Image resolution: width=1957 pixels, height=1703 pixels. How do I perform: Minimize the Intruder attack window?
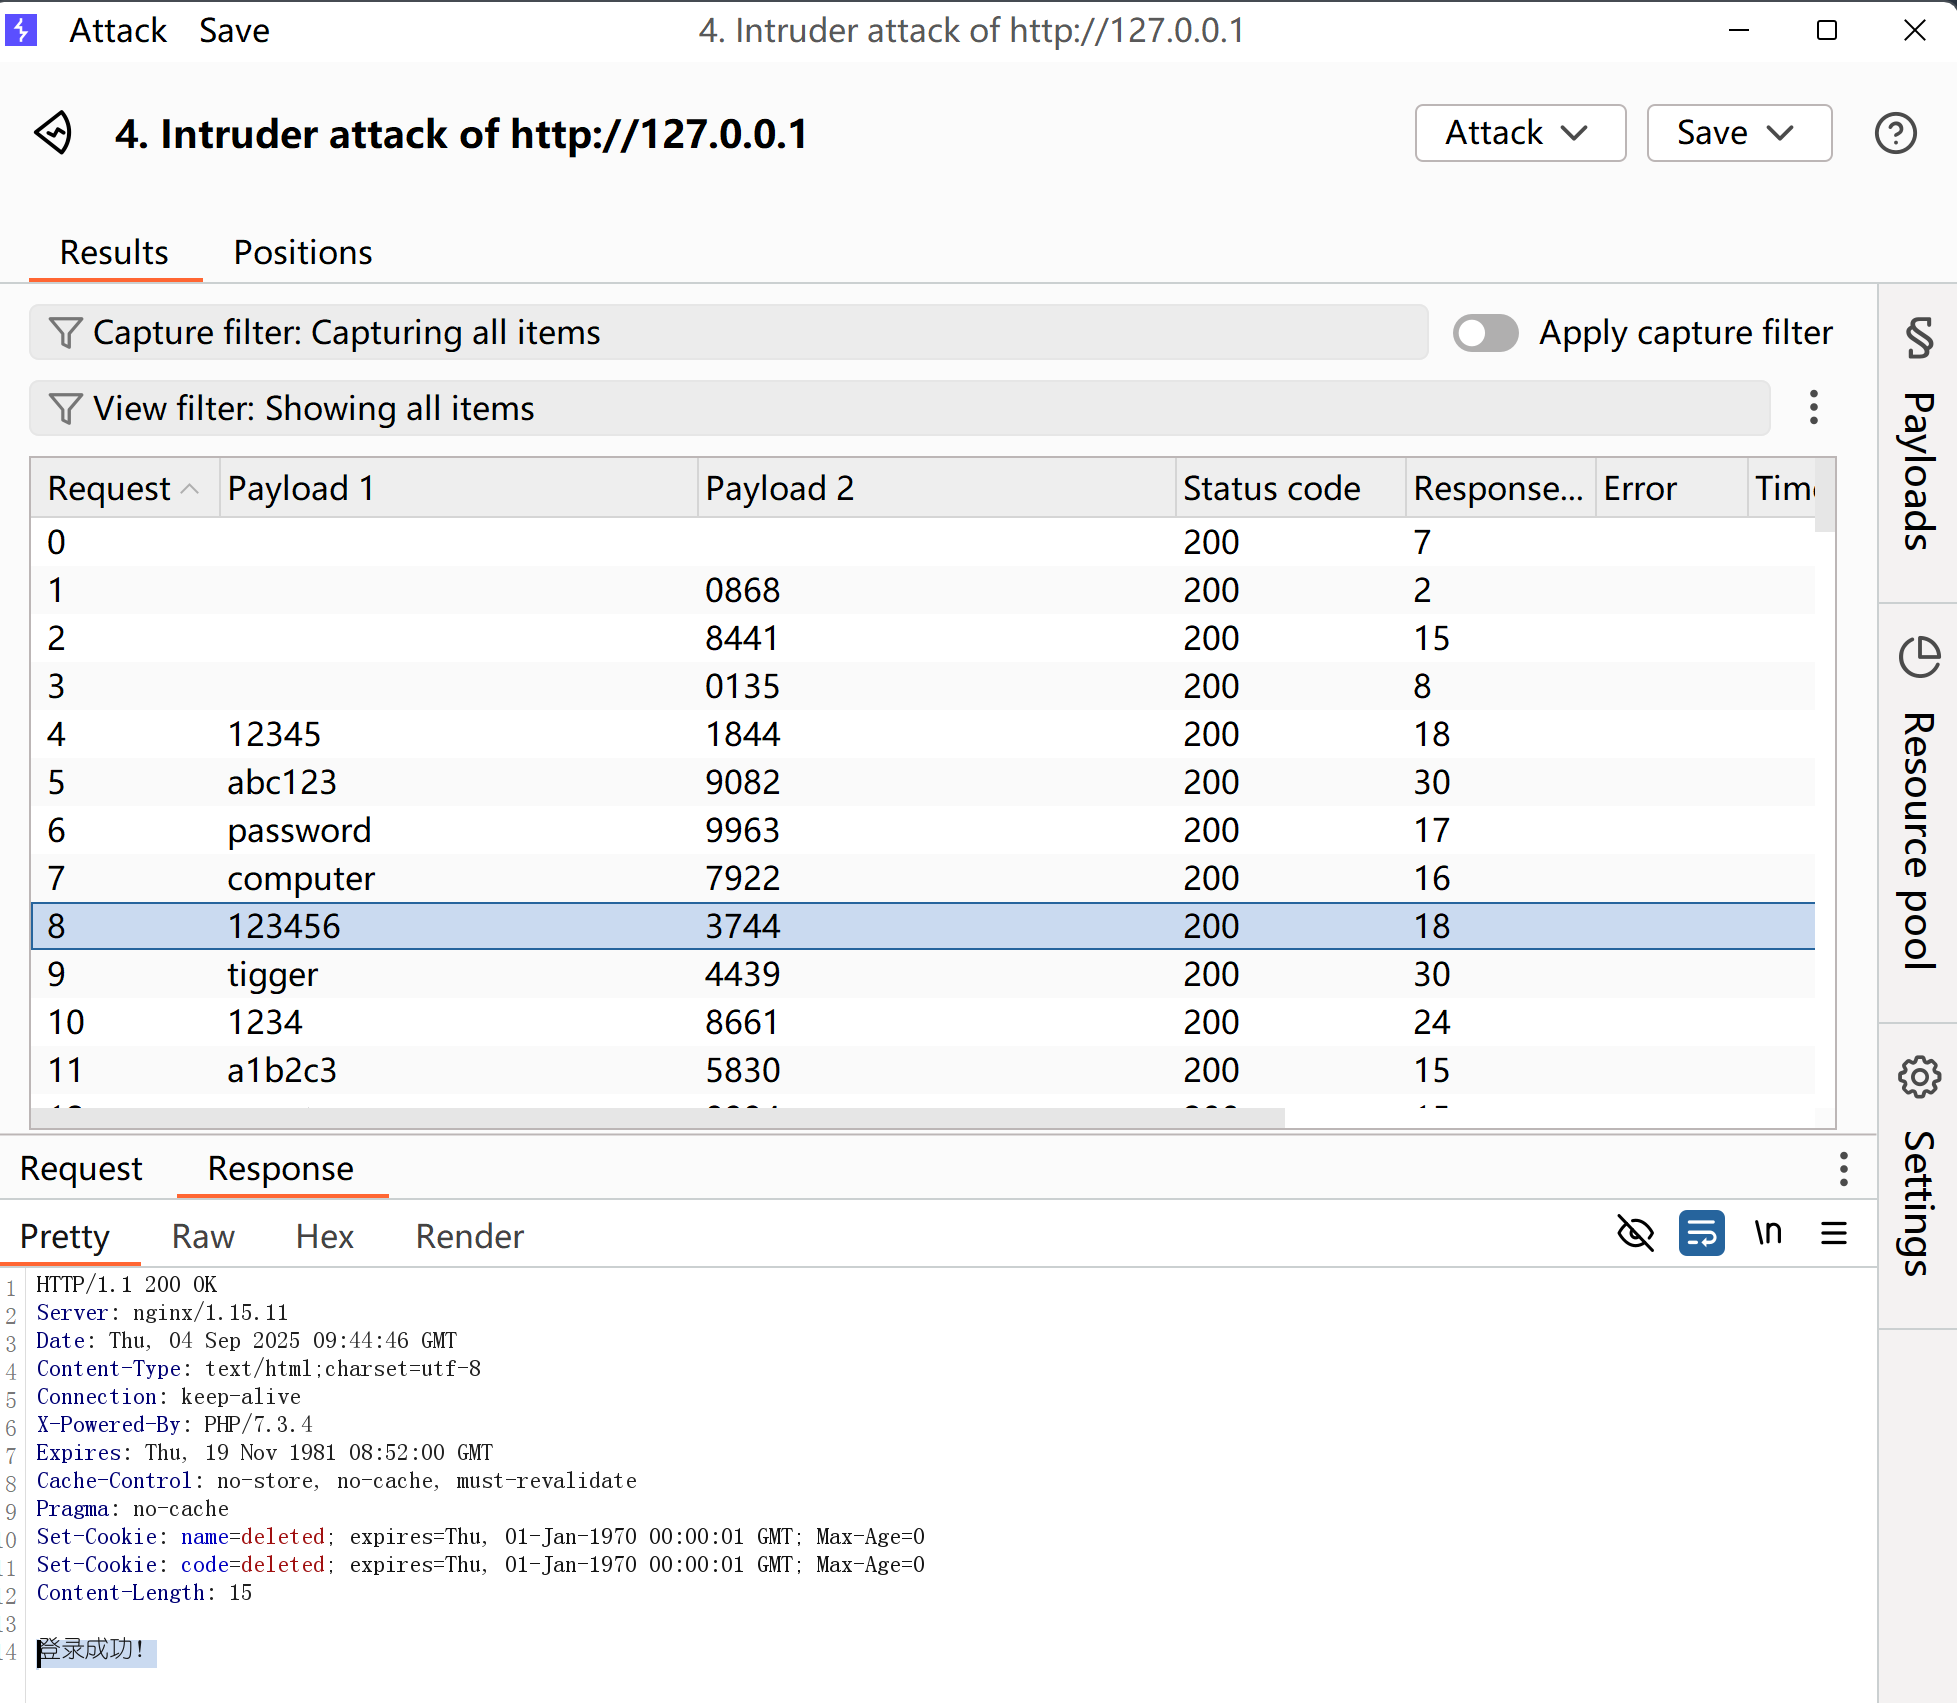pos(1739,30)
